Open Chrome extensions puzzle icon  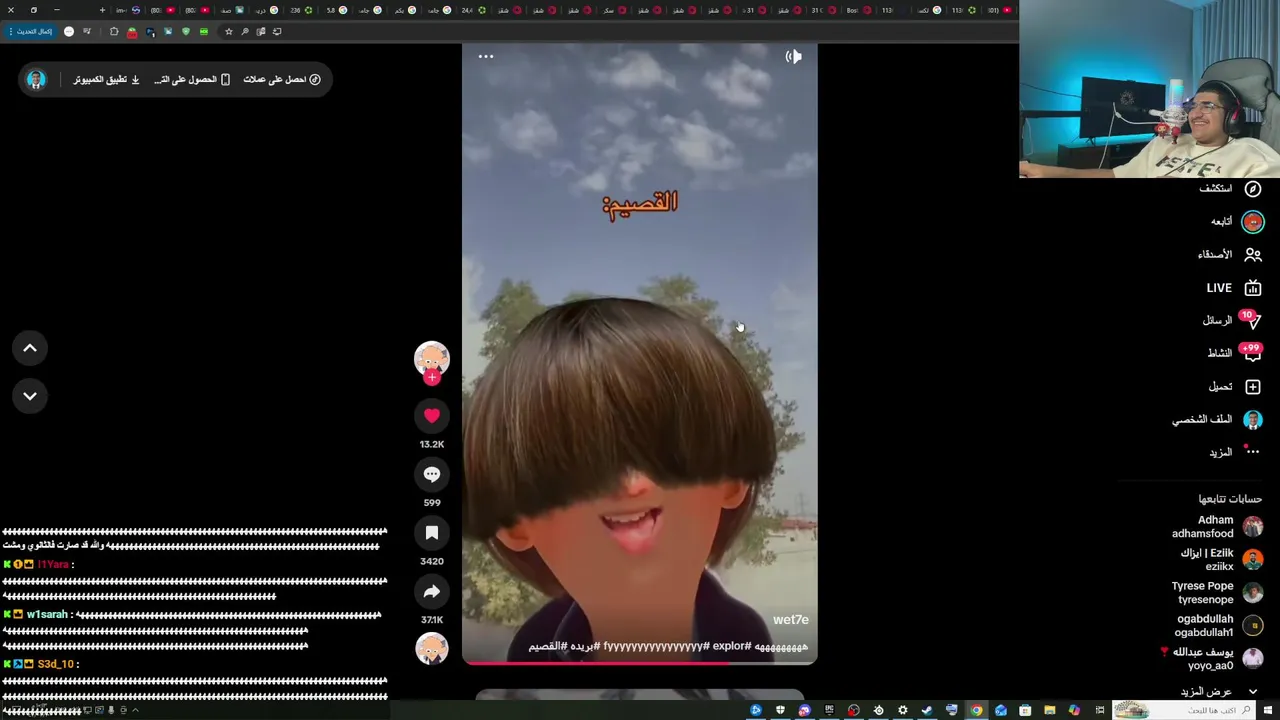point(114,31)
